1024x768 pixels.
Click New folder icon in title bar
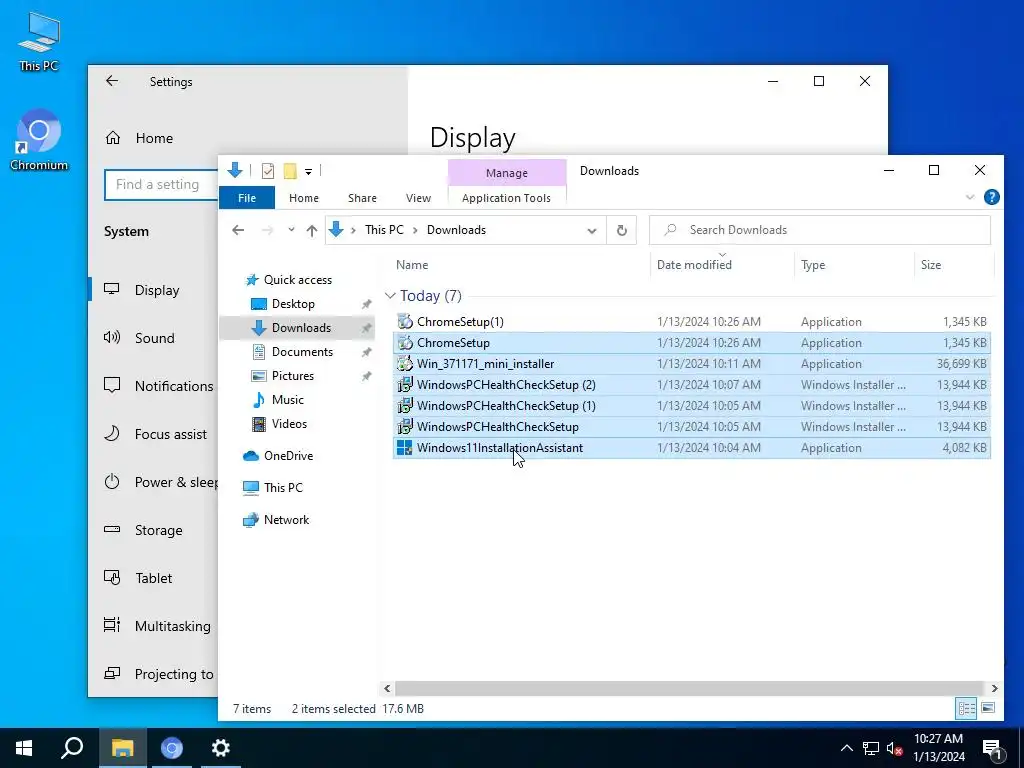[290, 171]
